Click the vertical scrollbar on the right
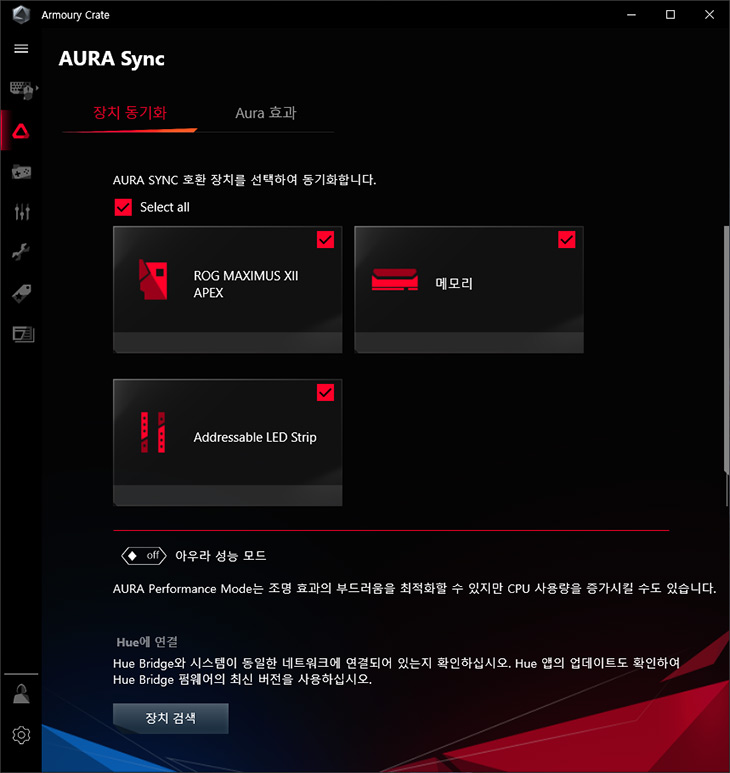Image resolution: width=730 pixels, height=773 pixels. tap(727, 350)
